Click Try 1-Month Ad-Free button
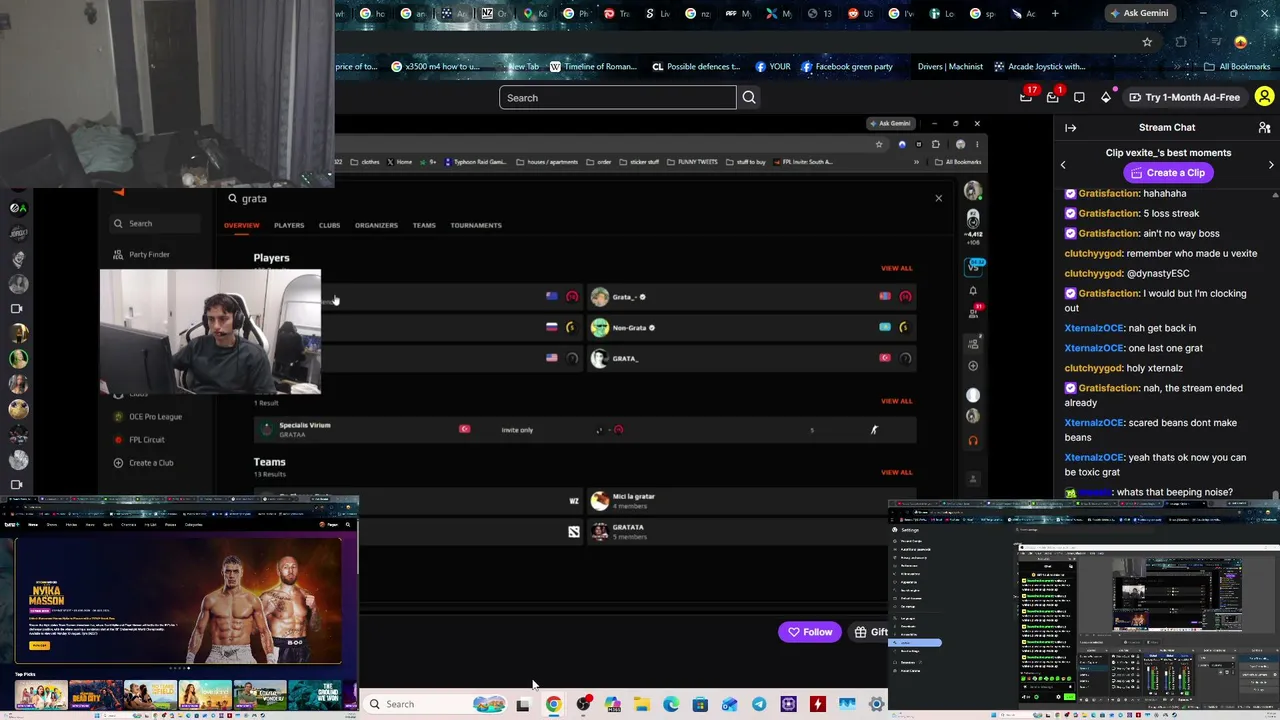Screen dimensions: 1280x720 [x=1184, y=97]
